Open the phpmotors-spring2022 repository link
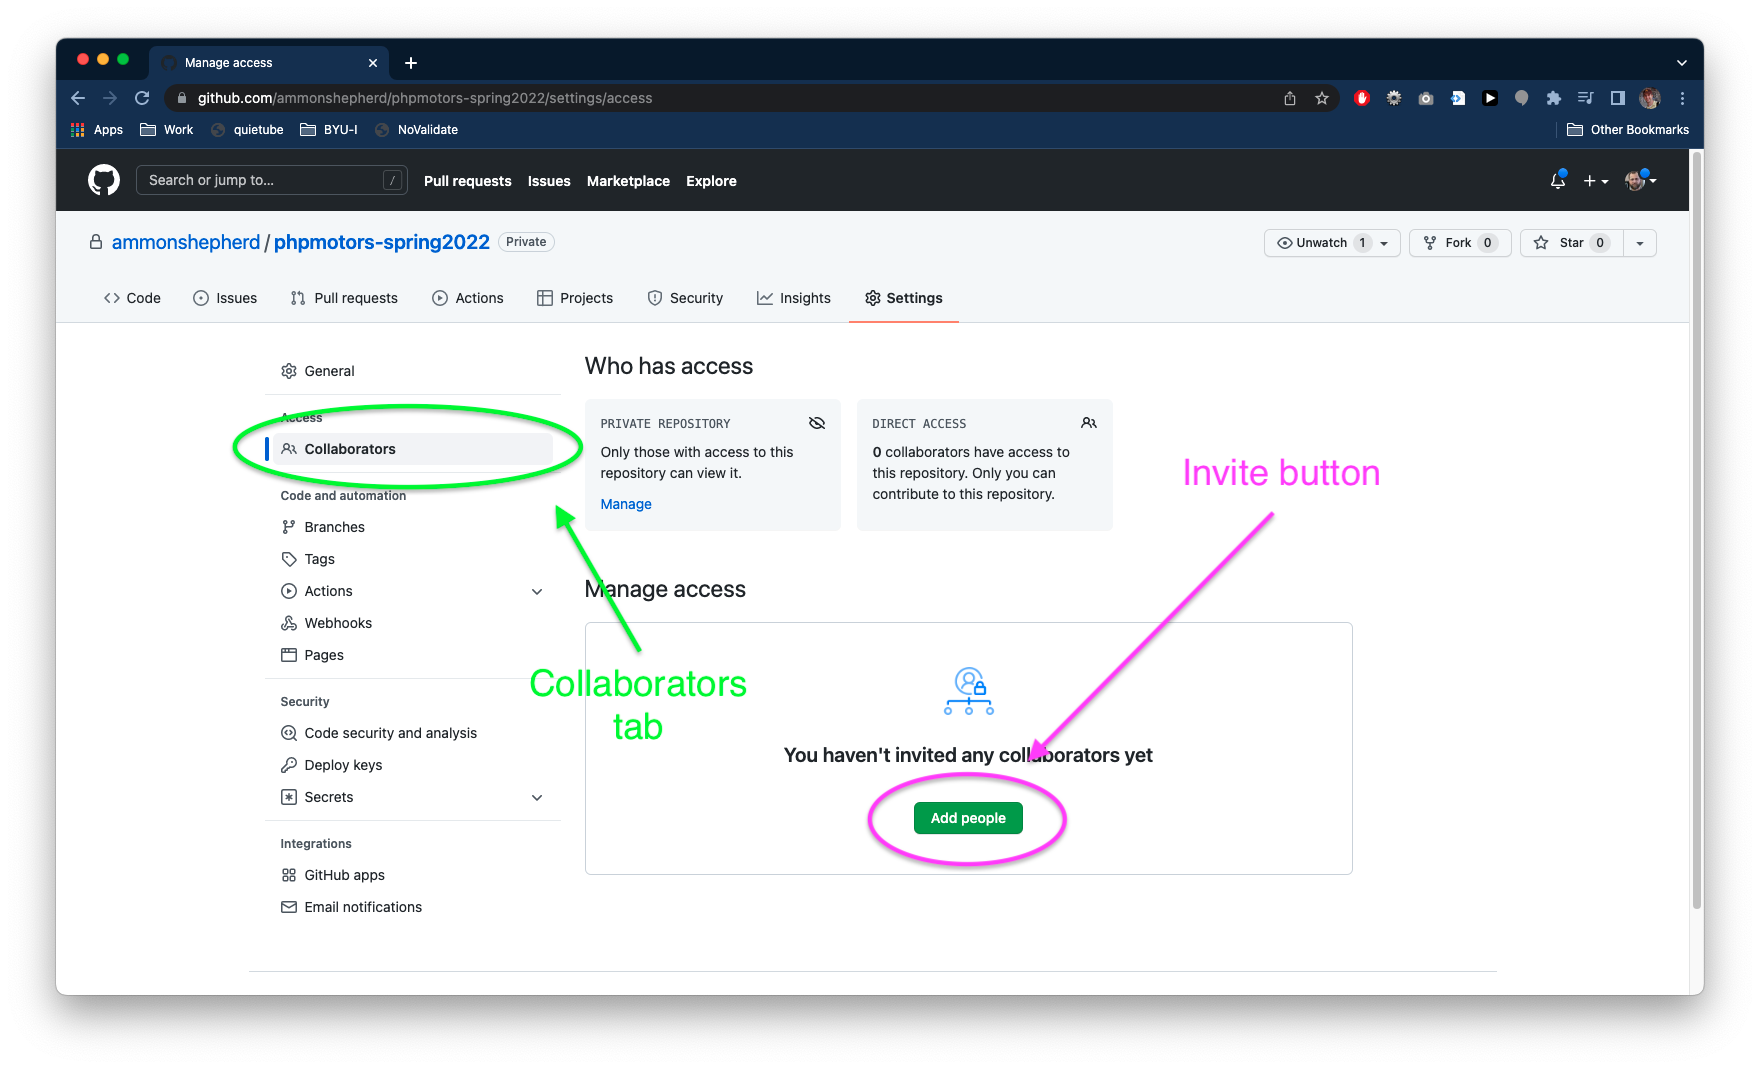The image size is (1760, 1069). point(382,242)
